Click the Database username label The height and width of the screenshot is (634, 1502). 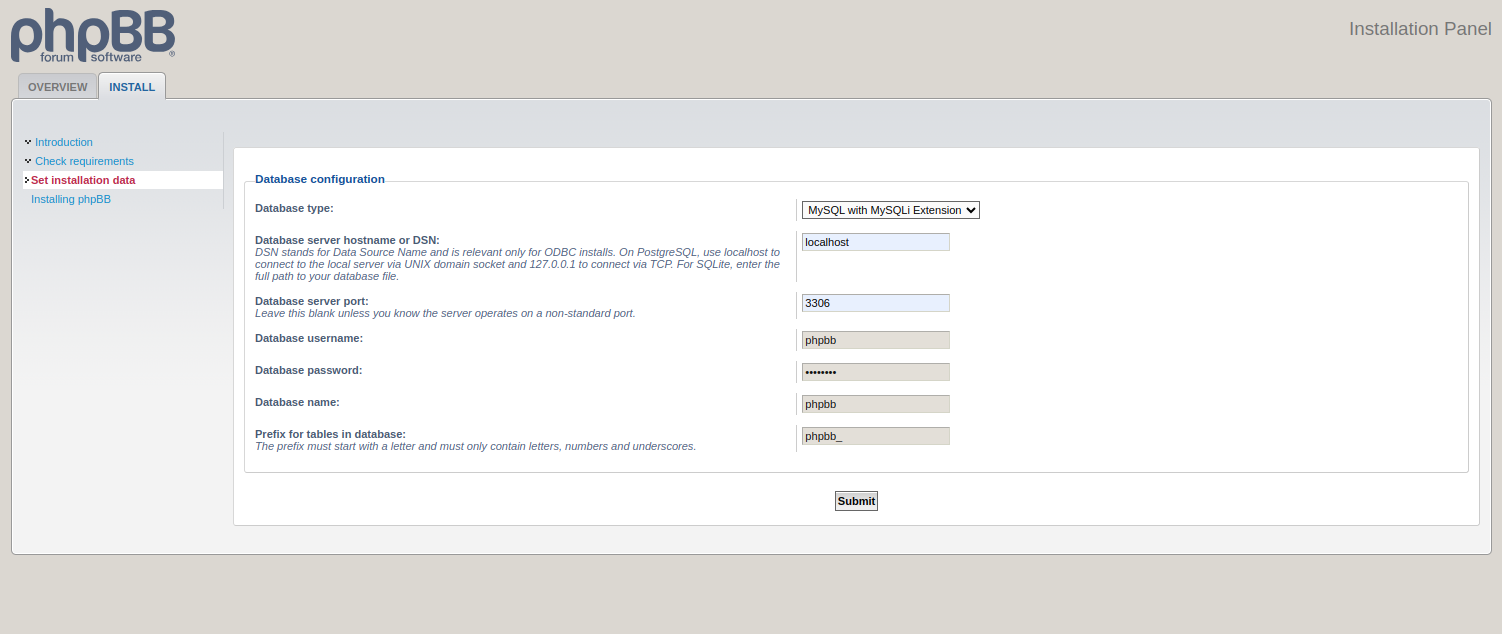tap(308, 338)
